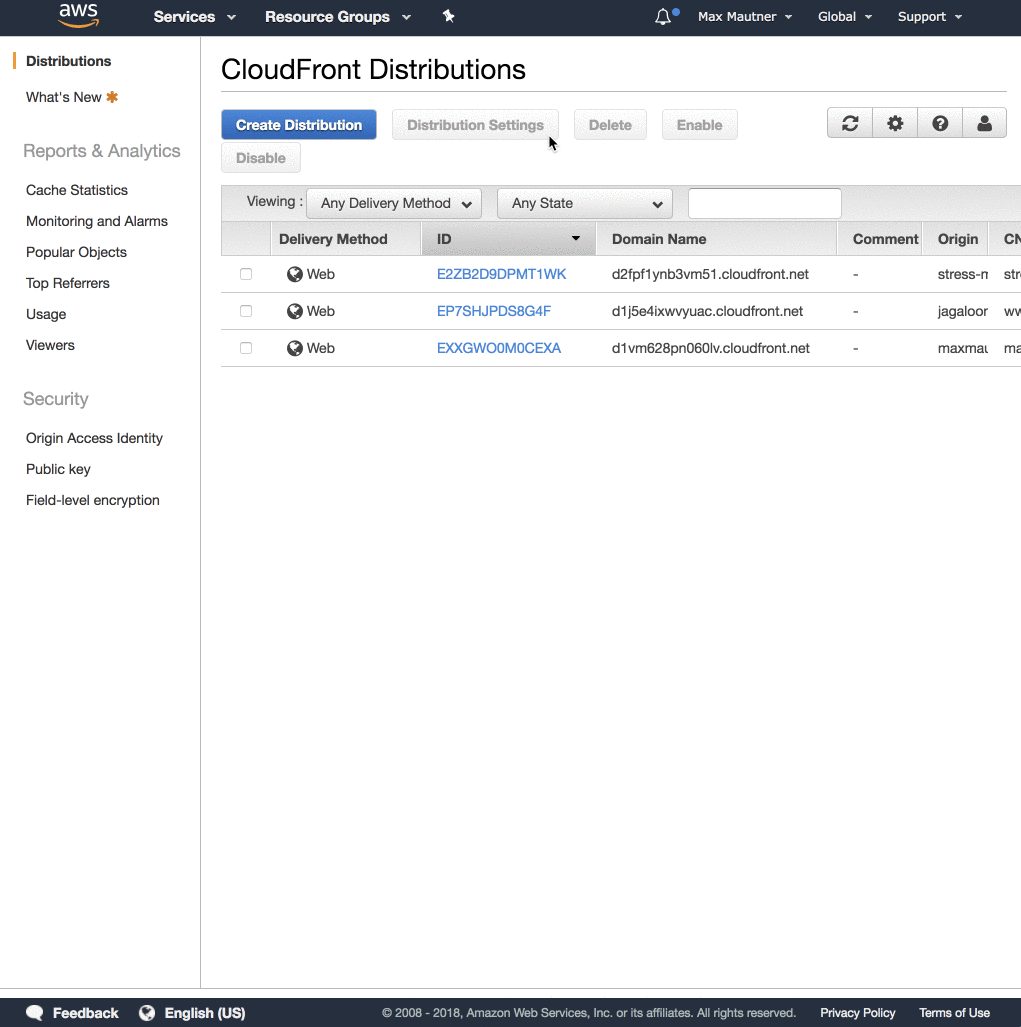
Task: Open the Usage report
Action: [46, 314]
